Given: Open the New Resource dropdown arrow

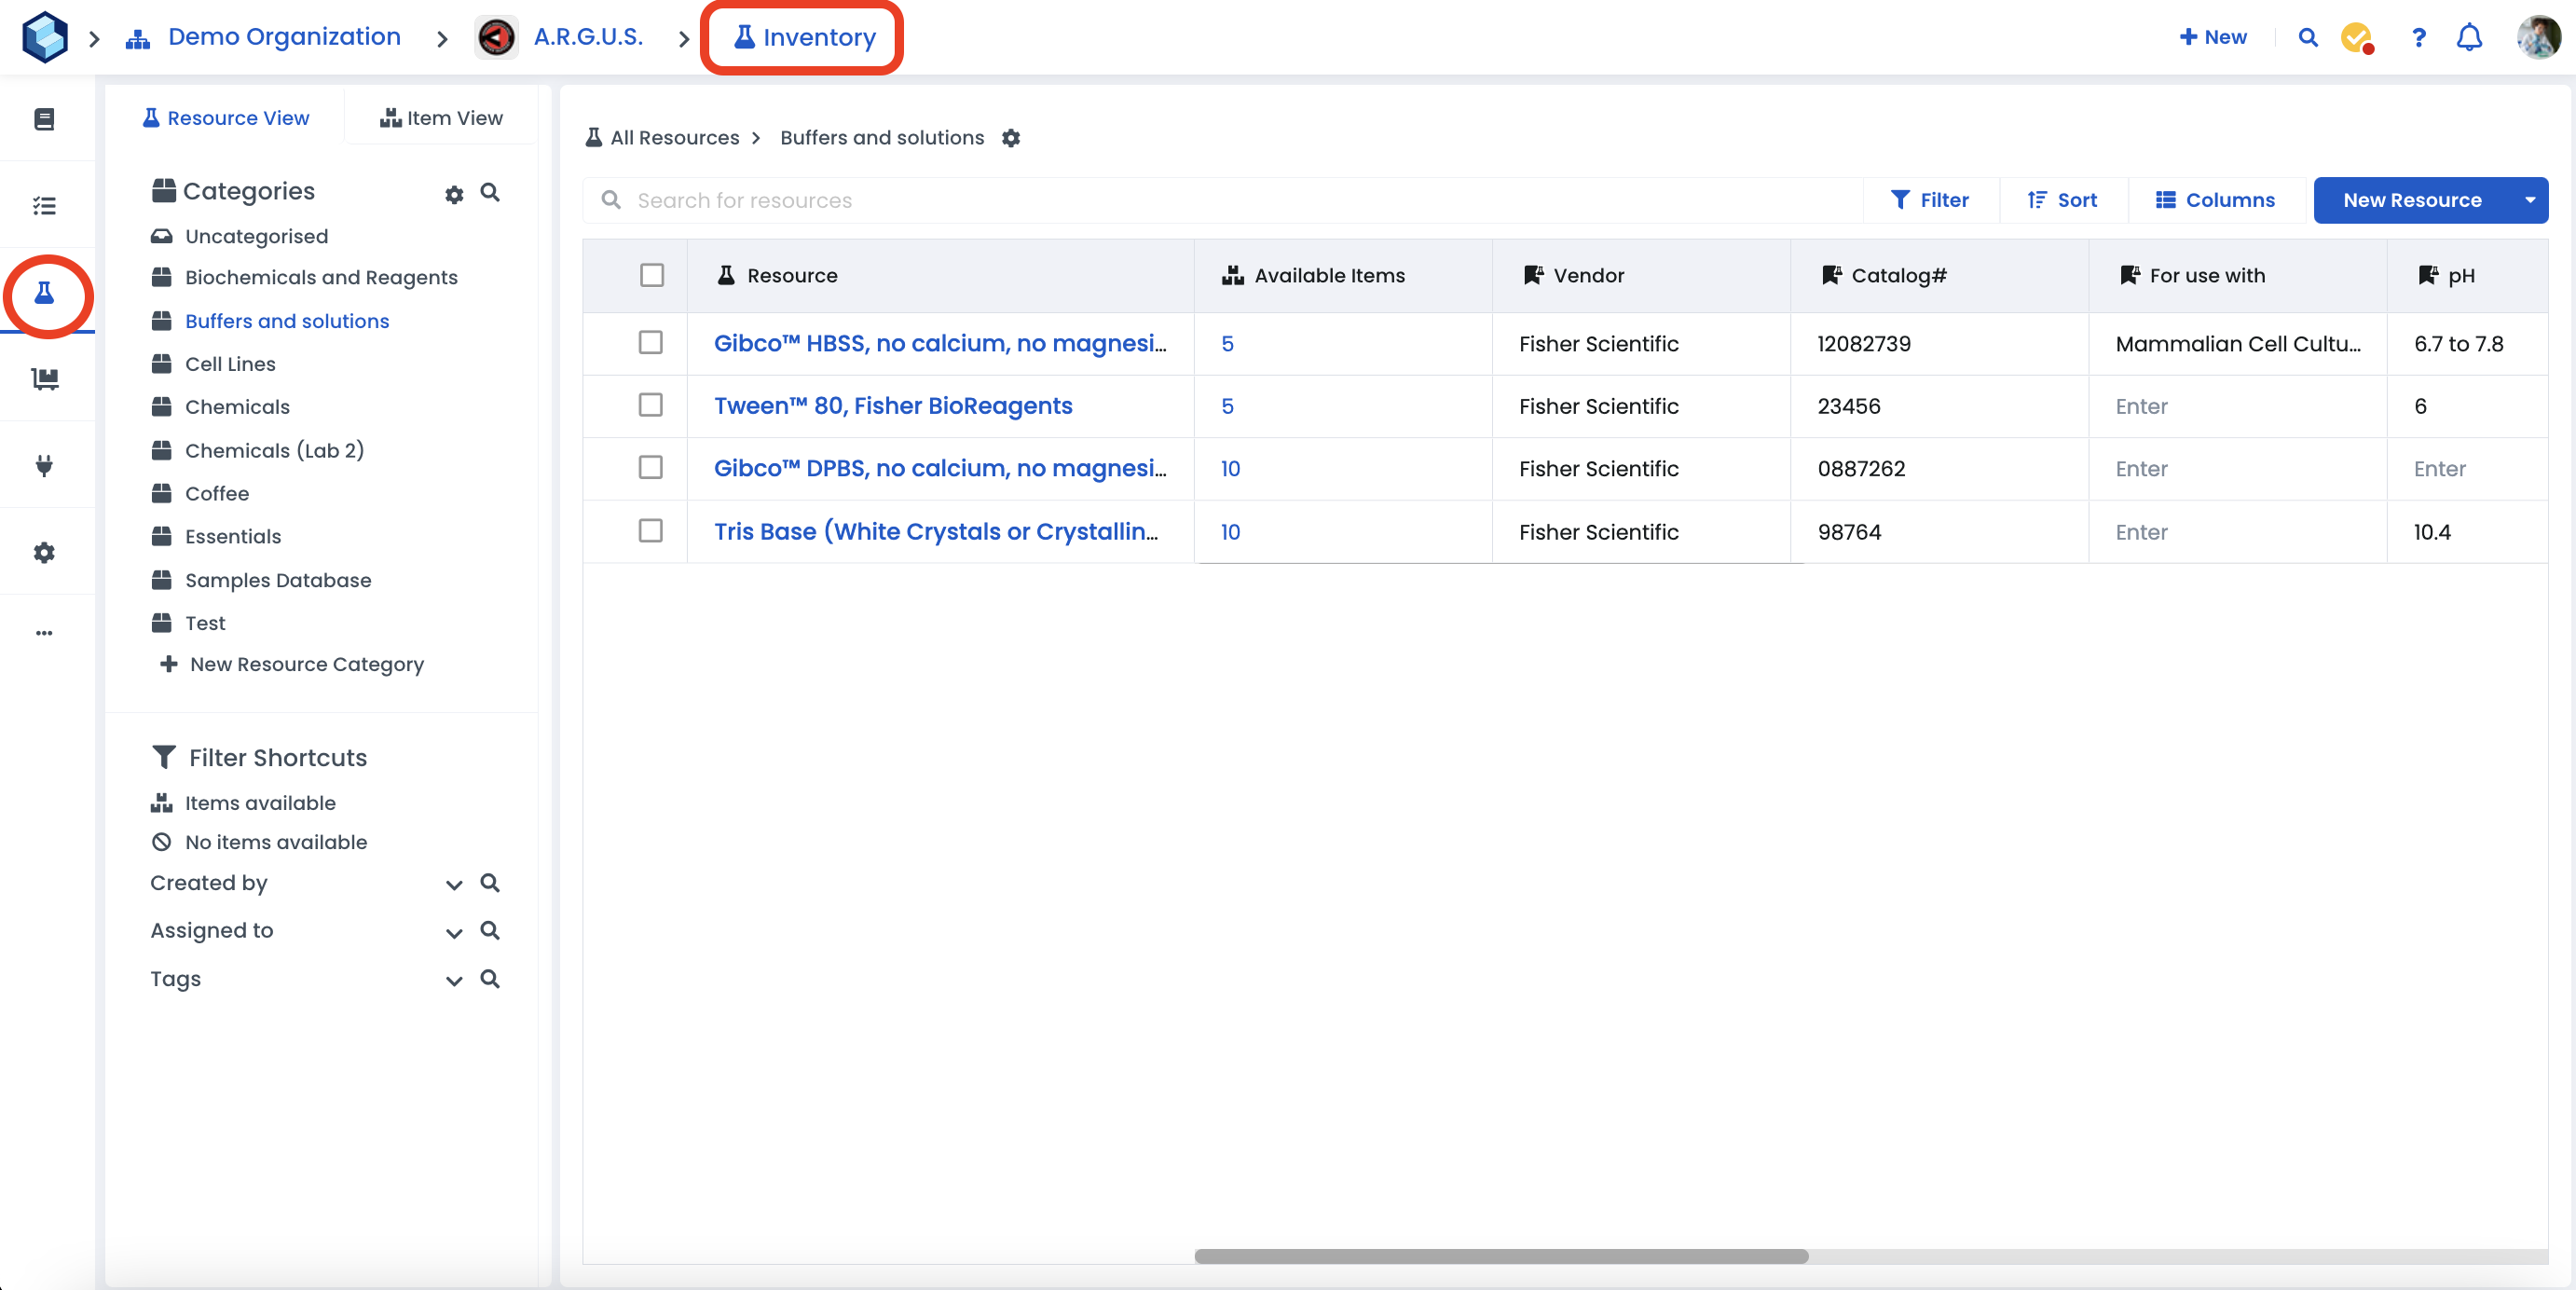Looking at the screenshot, I should (2529, 200).
